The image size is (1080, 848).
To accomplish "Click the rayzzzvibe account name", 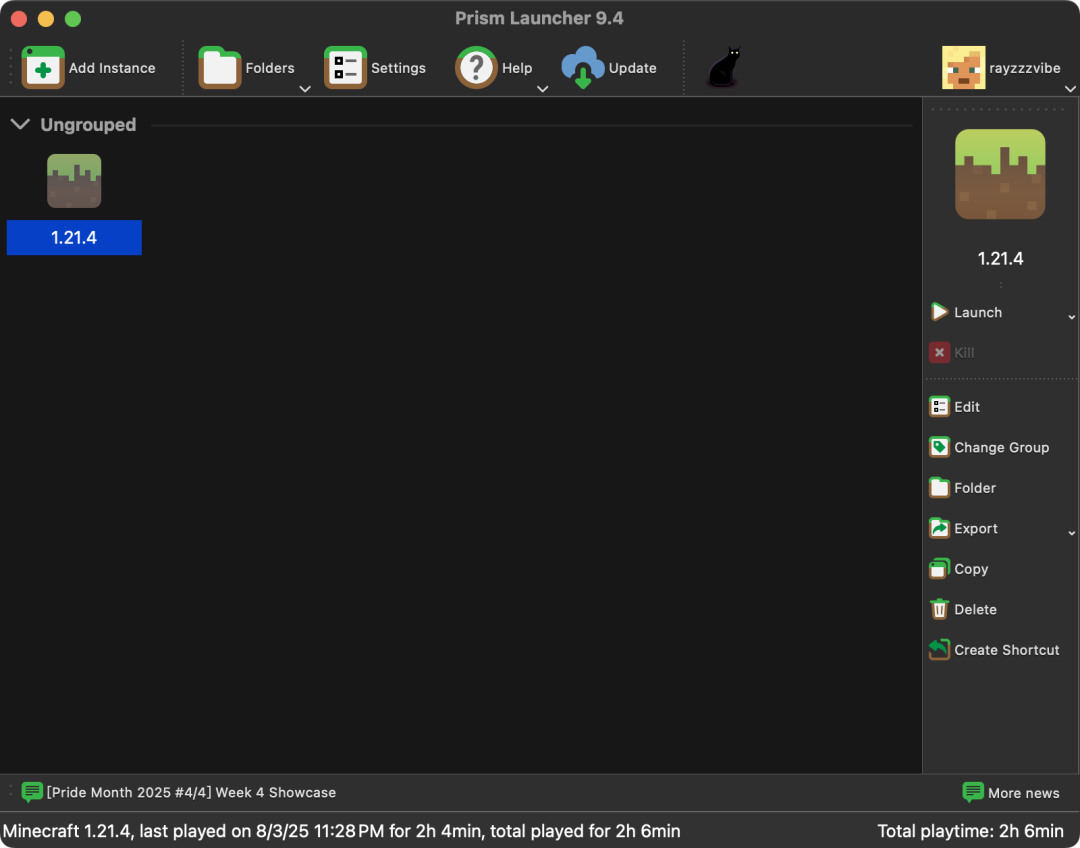I will (1025, 68).
